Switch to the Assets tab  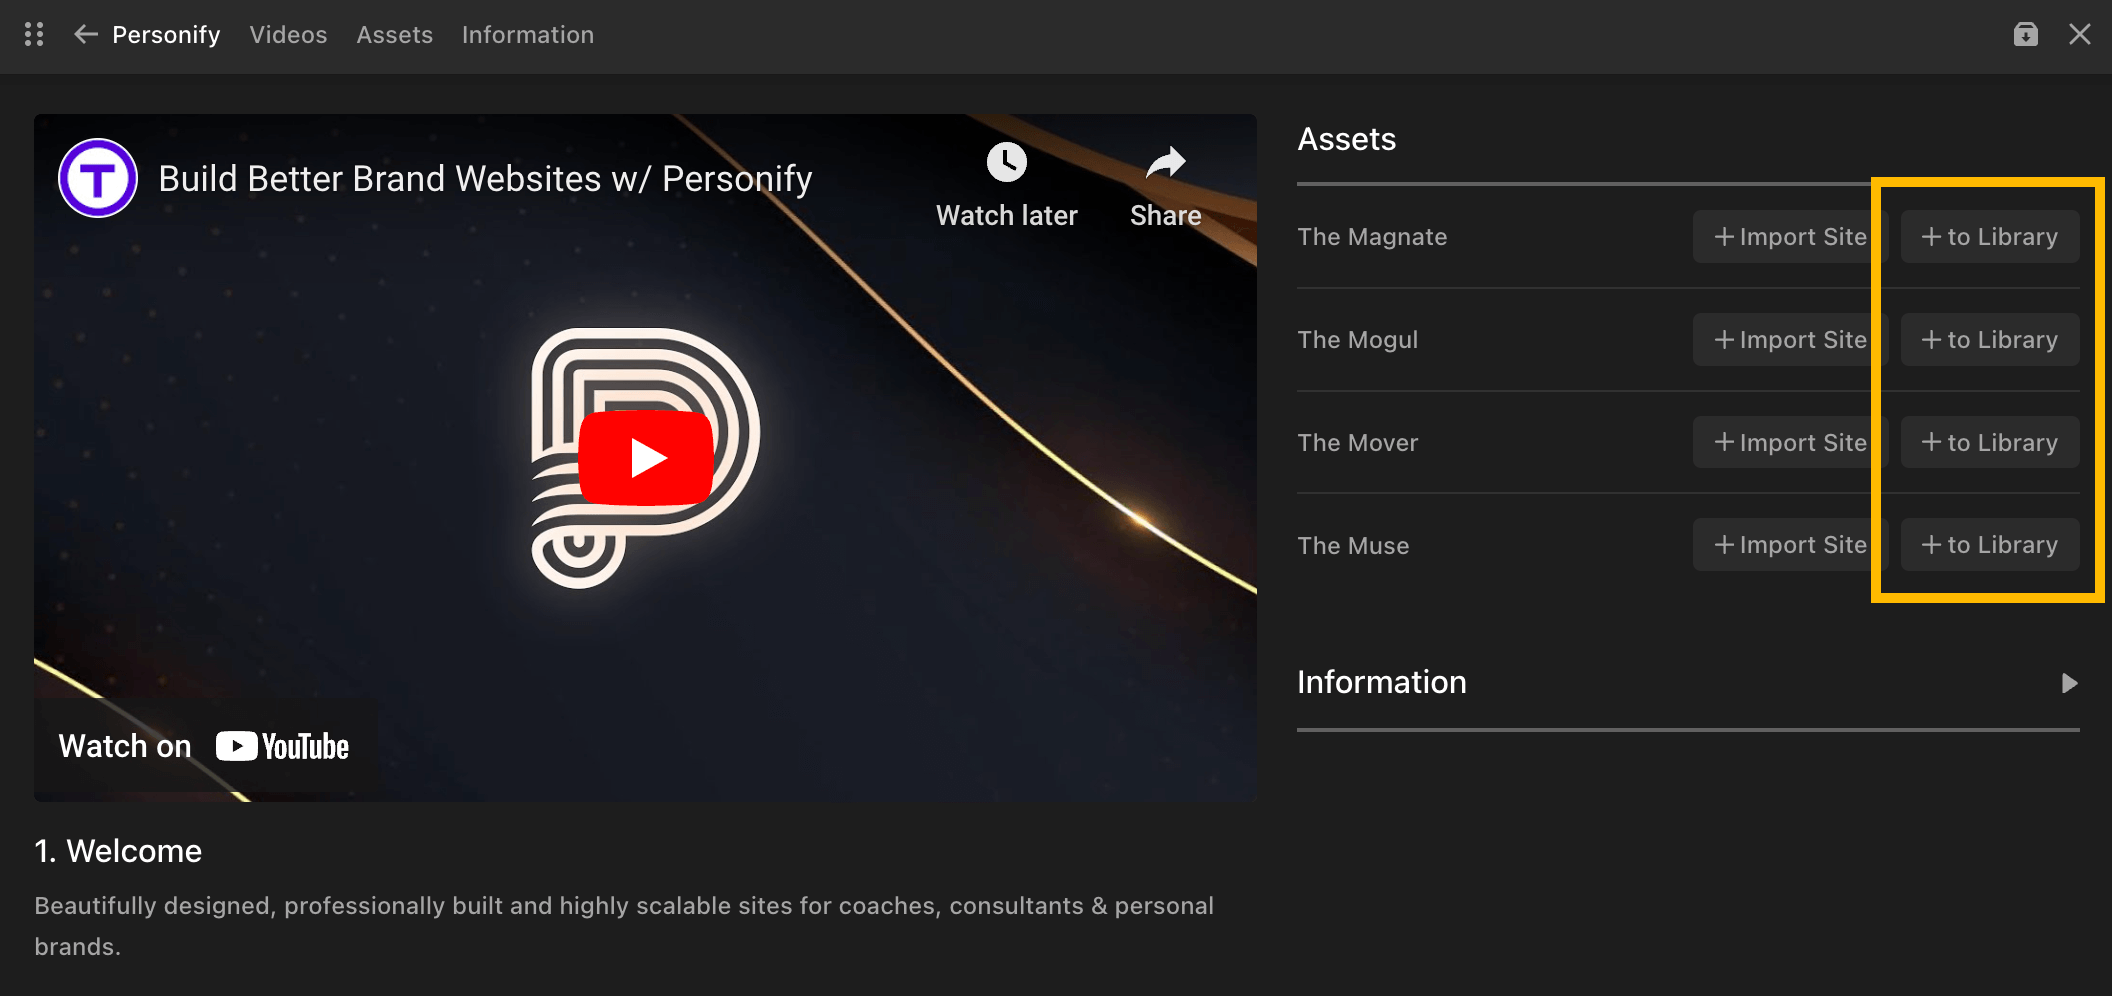395,35
